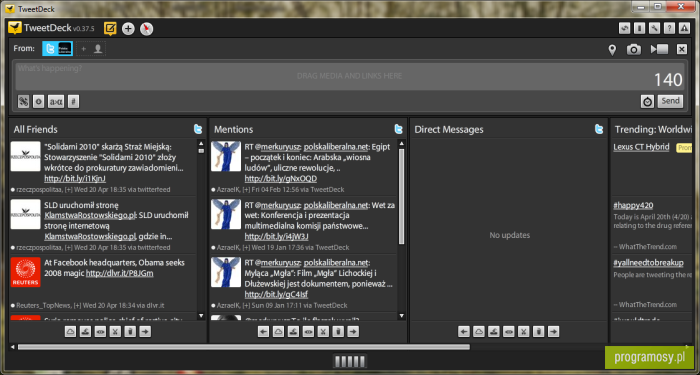Open the yellow compose tweet icon
700x375 pixels.
coord(110,29)
